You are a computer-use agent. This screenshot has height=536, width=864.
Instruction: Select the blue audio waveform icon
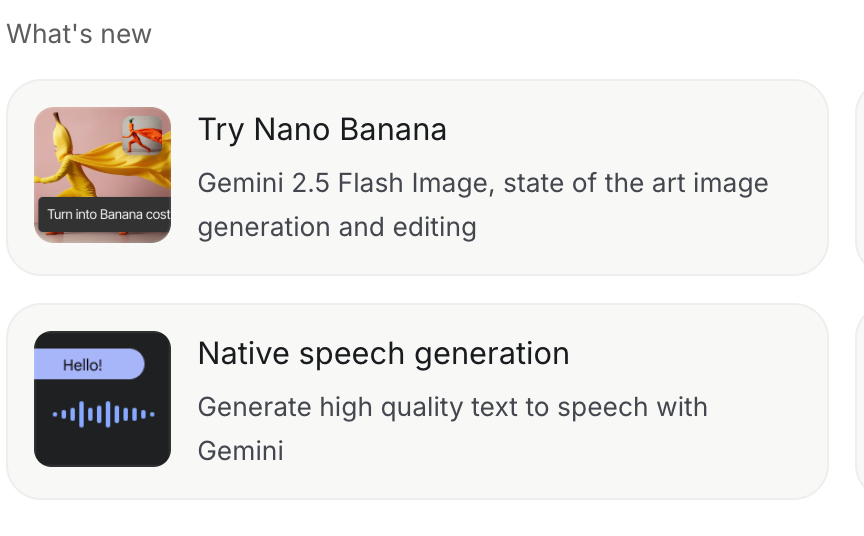coord(104,414)
